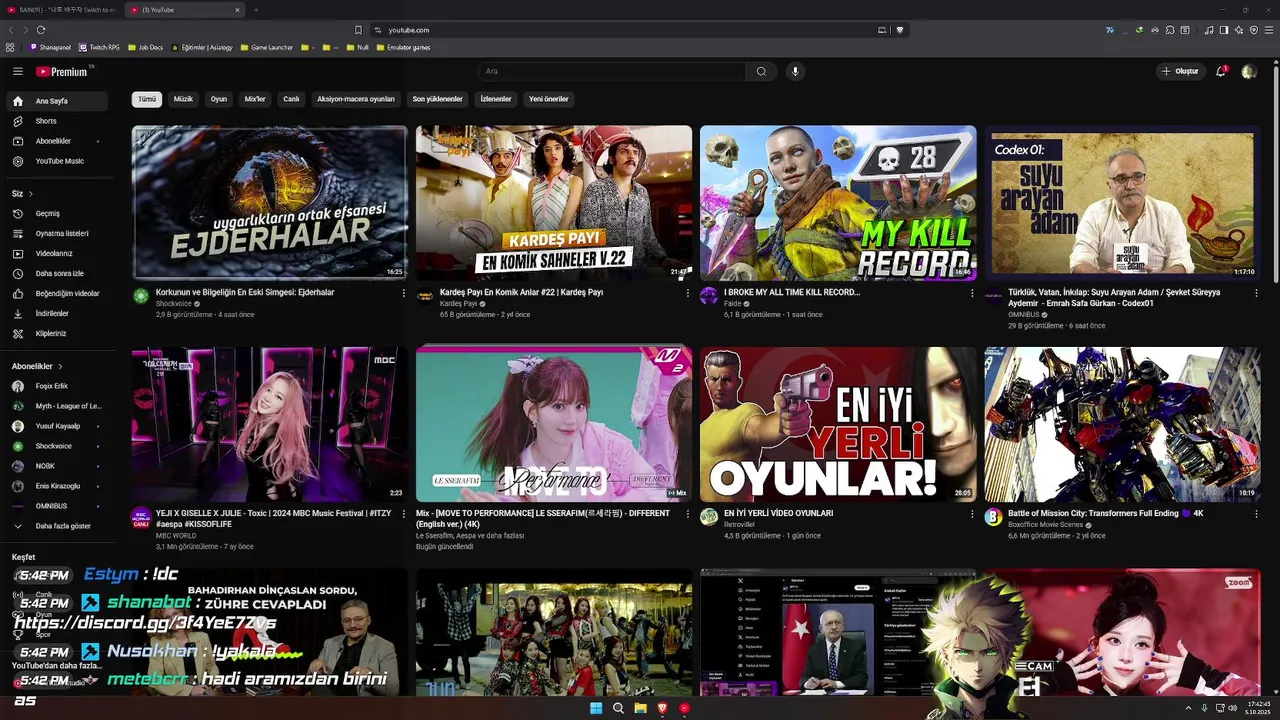Image resolution: width=1280 pixels, height=720 pixels.
Task: Open Yusuf Kayaalp subscription channel
Action: pos(56,426)
